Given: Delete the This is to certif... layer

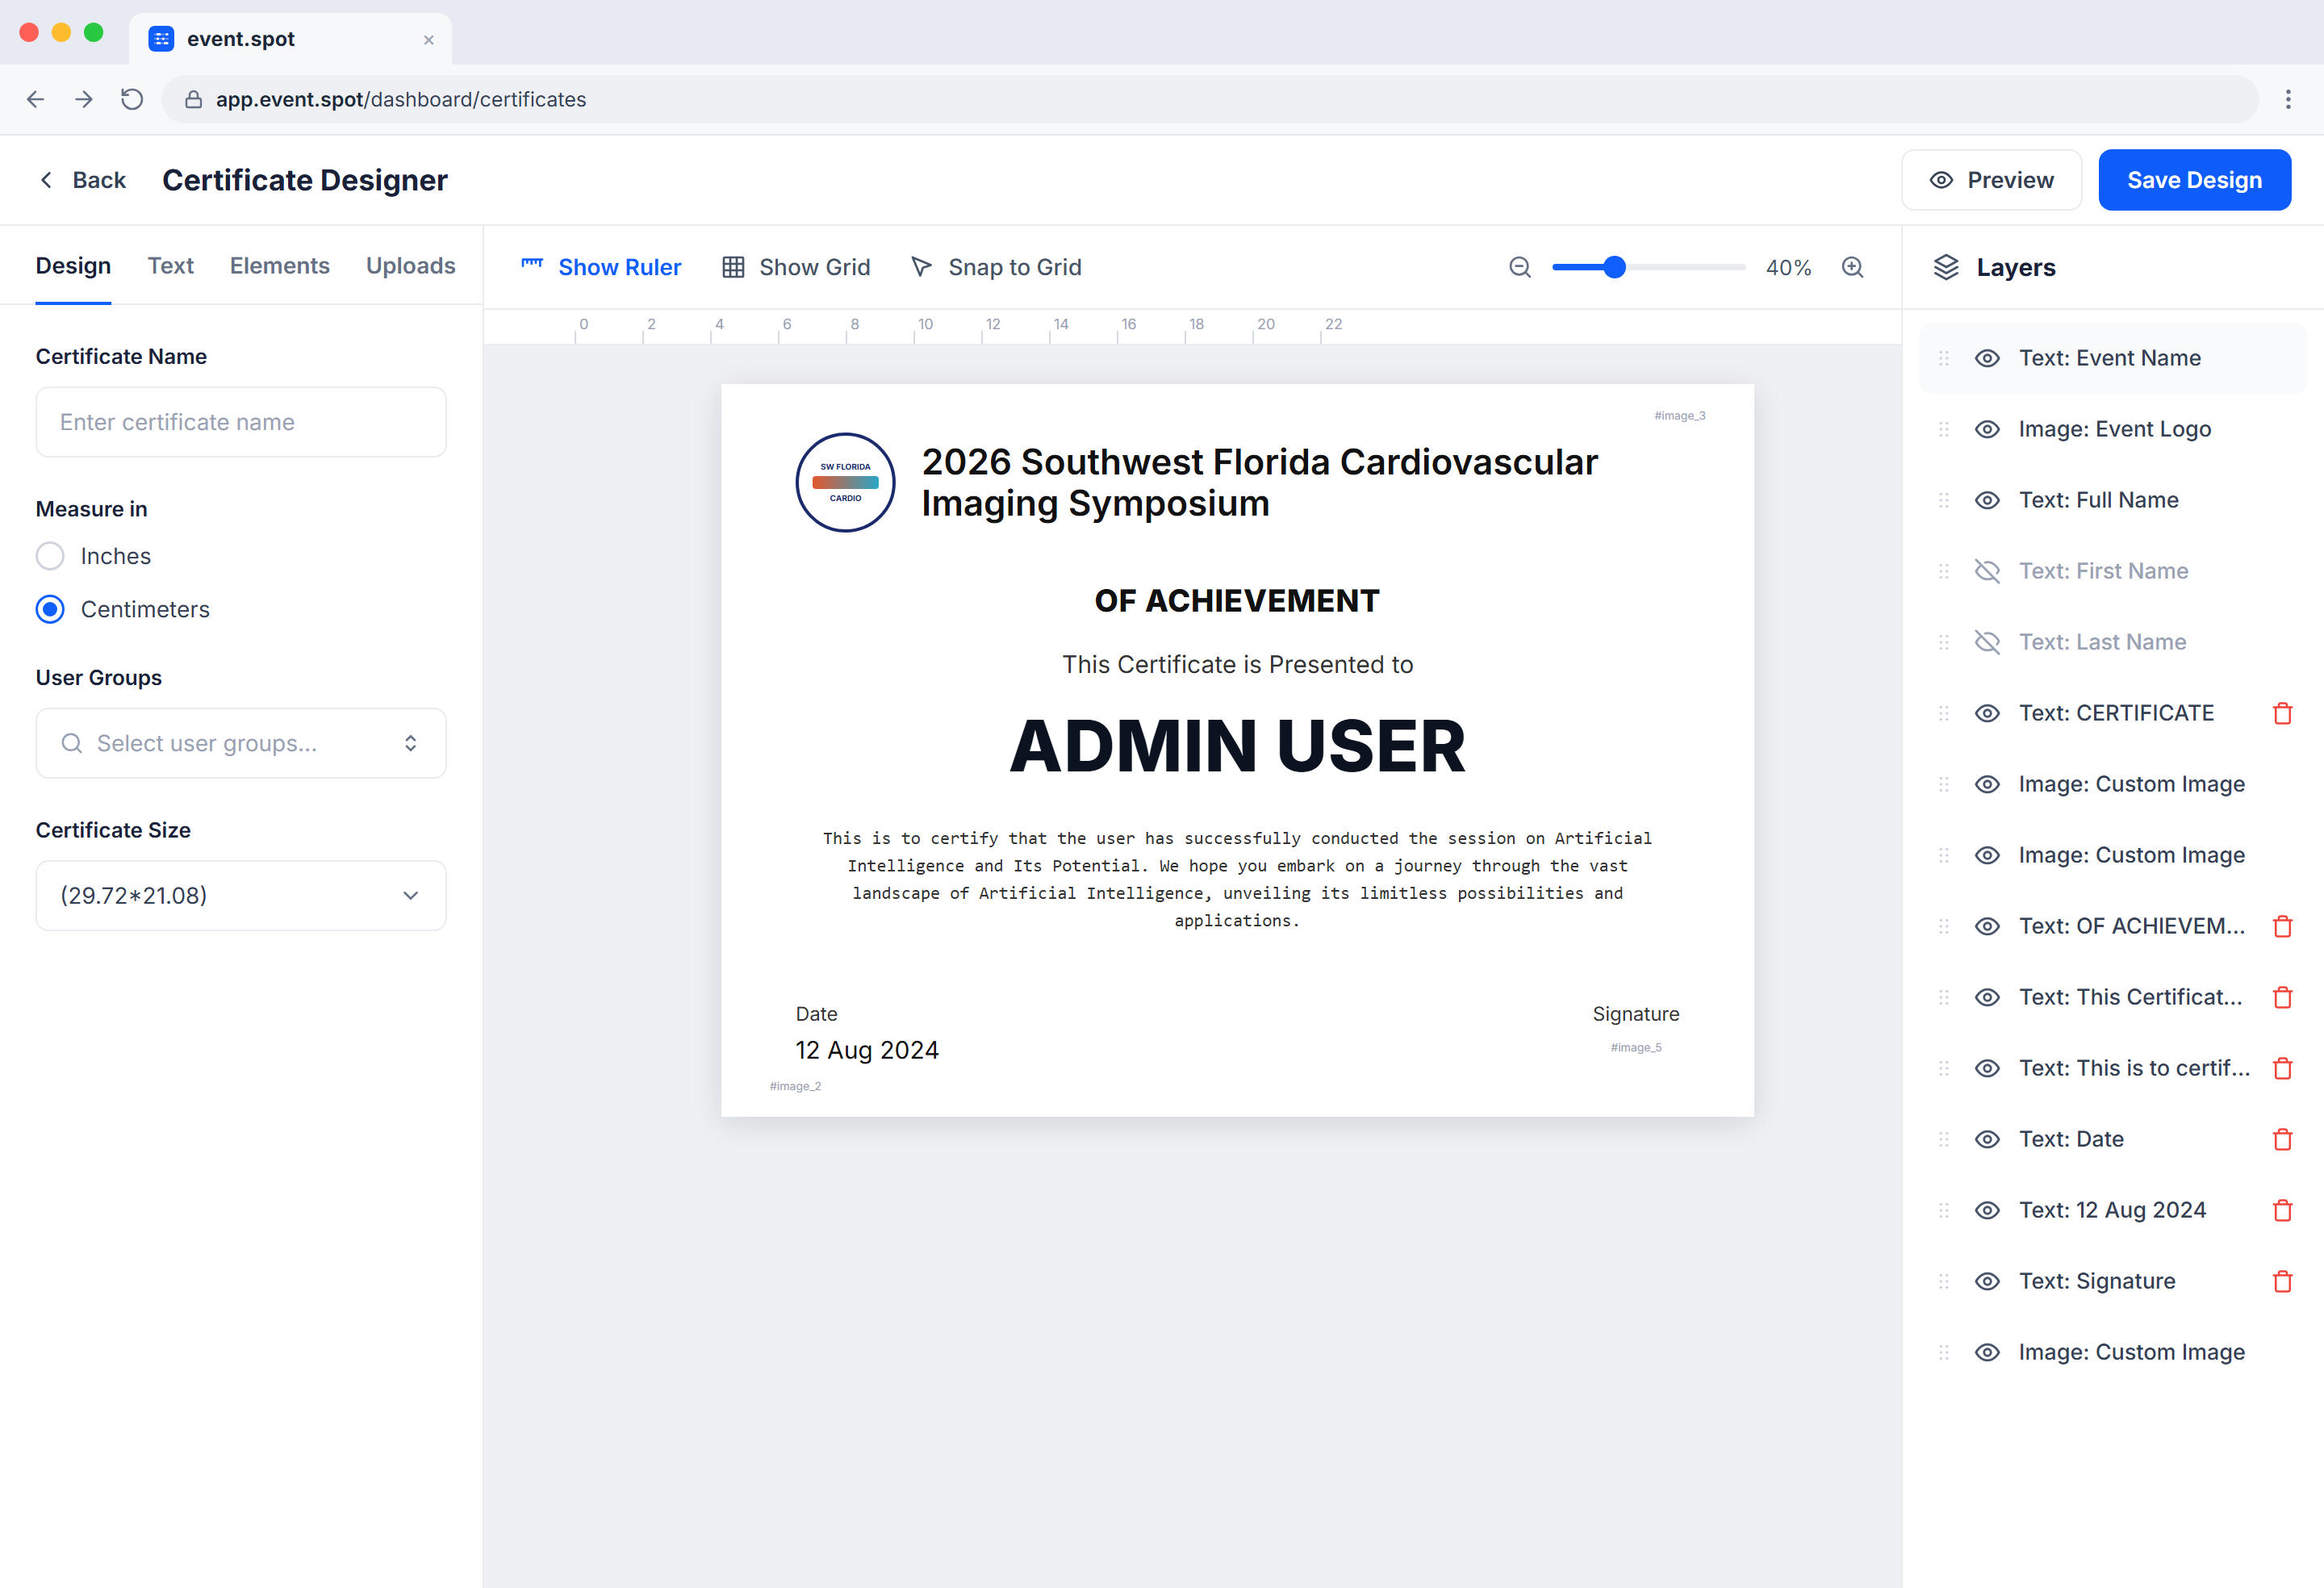Looking at the screenshot, I should (x=2282, y=1068).
